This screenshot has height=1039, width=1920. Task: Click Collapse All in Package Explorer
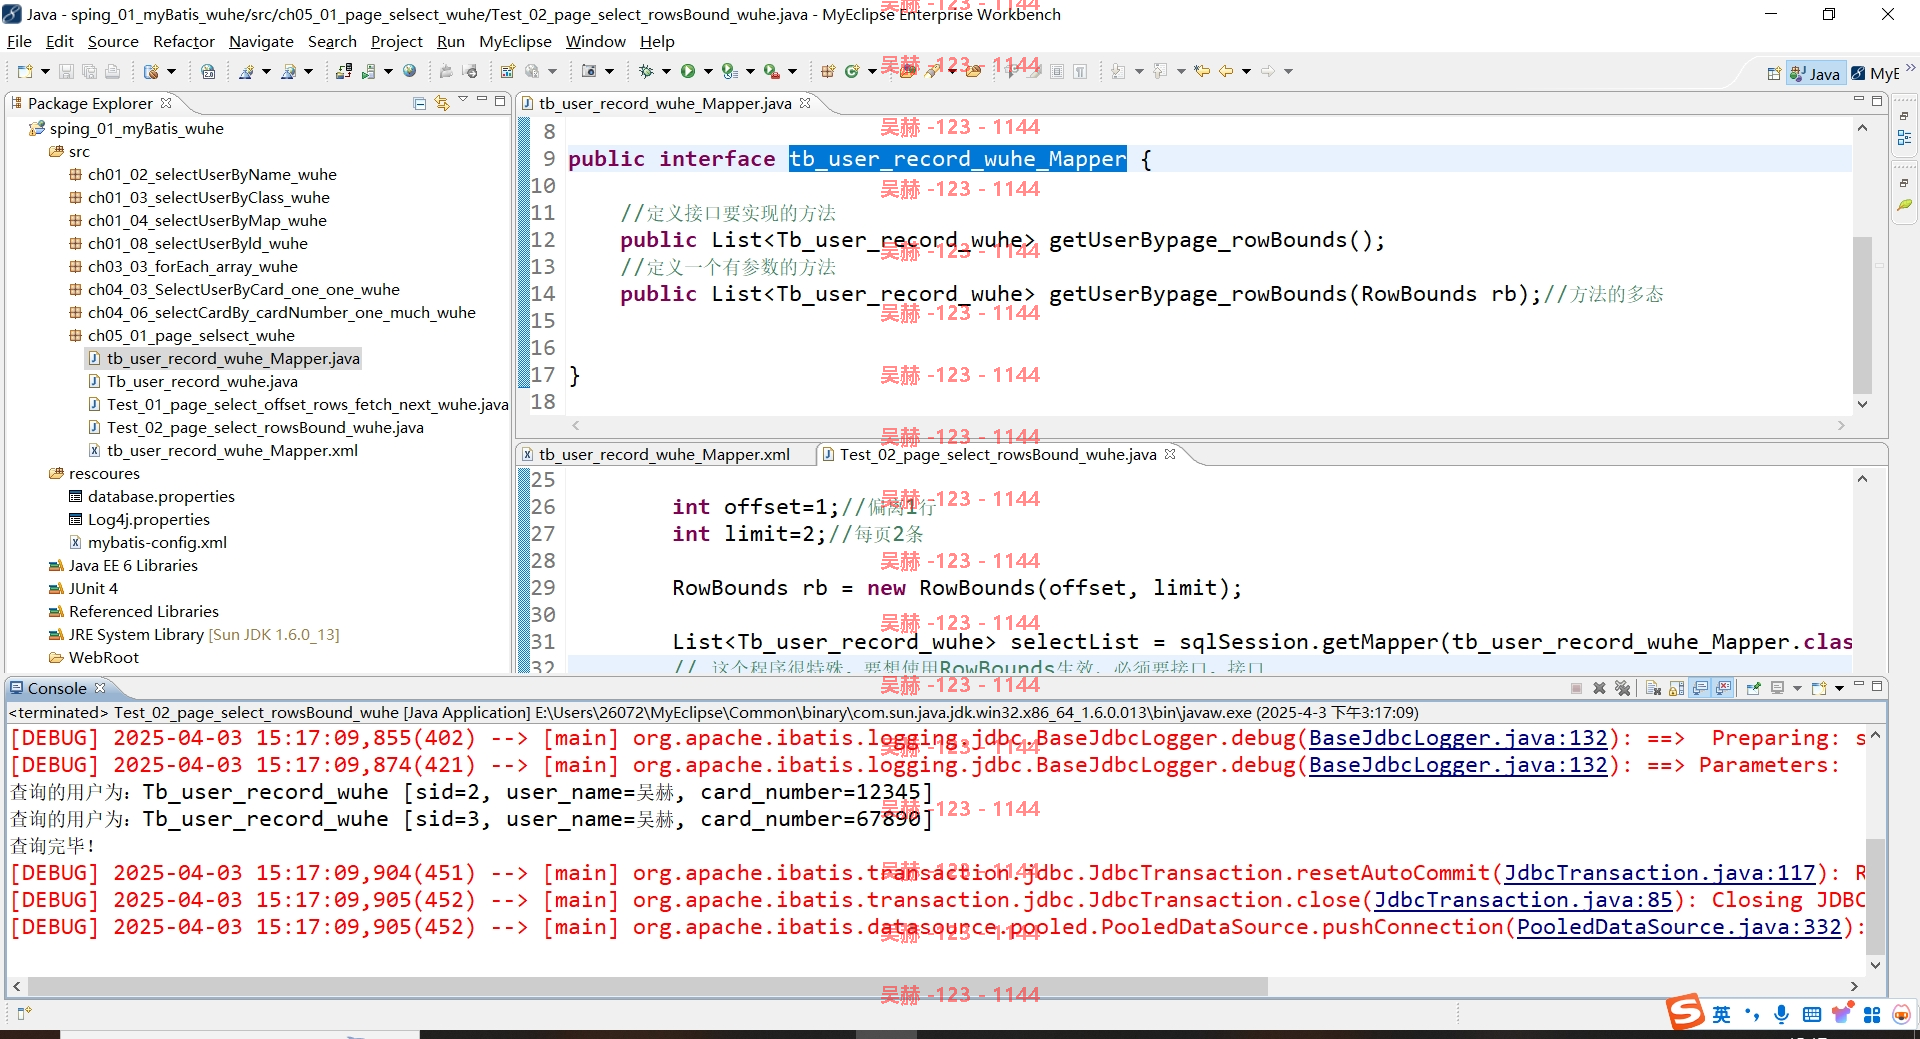point(420,103)
